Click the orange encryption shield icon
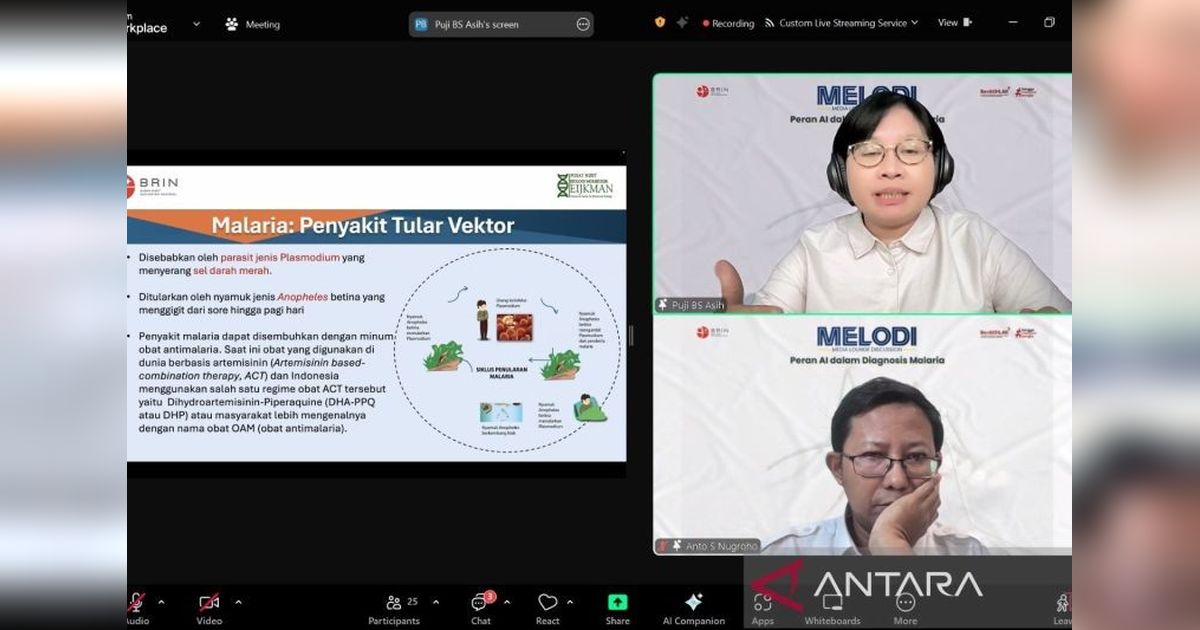Image resolution: width=1200 pixels, height=630 pixels. coord(660,22)
